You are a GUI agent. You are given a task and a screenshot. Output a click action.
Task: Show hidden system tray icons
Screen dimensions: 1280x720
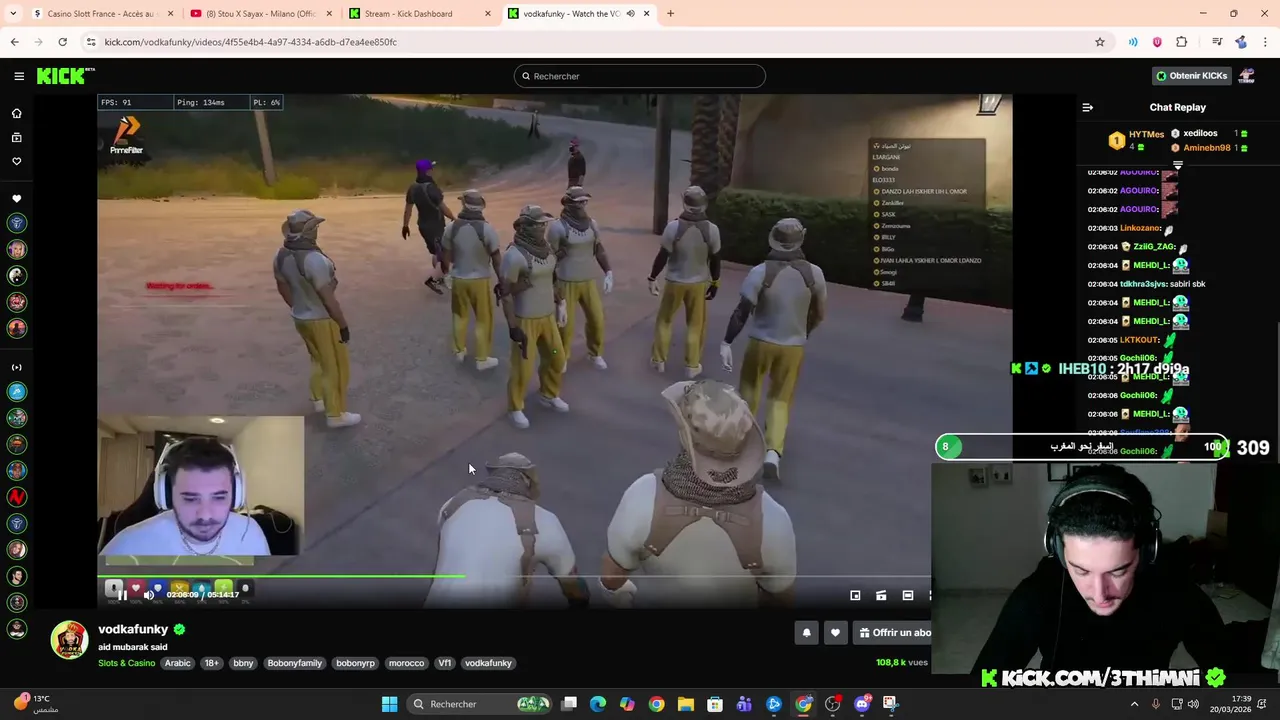(x=1134, y=704)
